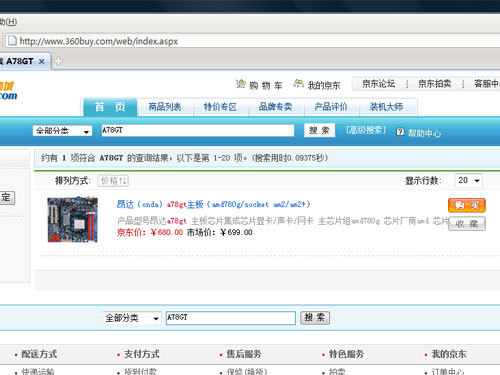The width and height of the screenshot is (500, 375).
Task: Click the 快递运输 footer link
Action: (38, 371)
